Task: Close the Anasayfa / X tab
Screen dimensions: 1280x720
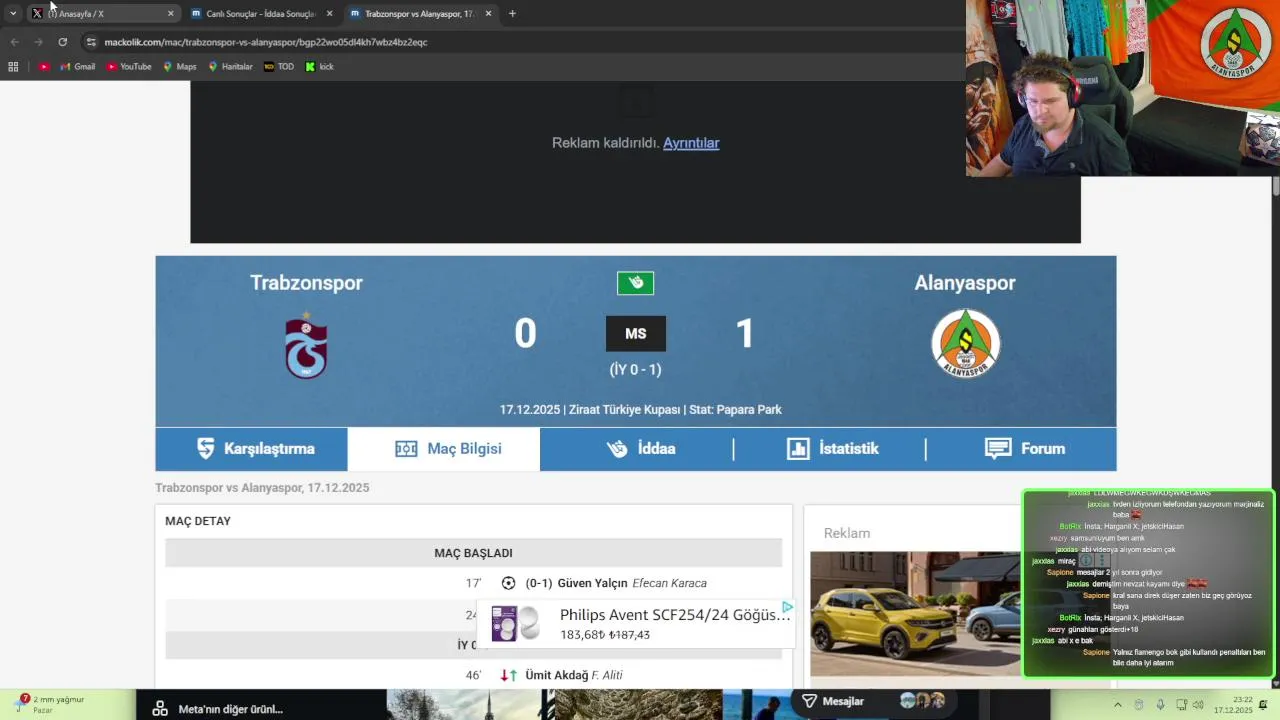Action: [x=170, y=13]
